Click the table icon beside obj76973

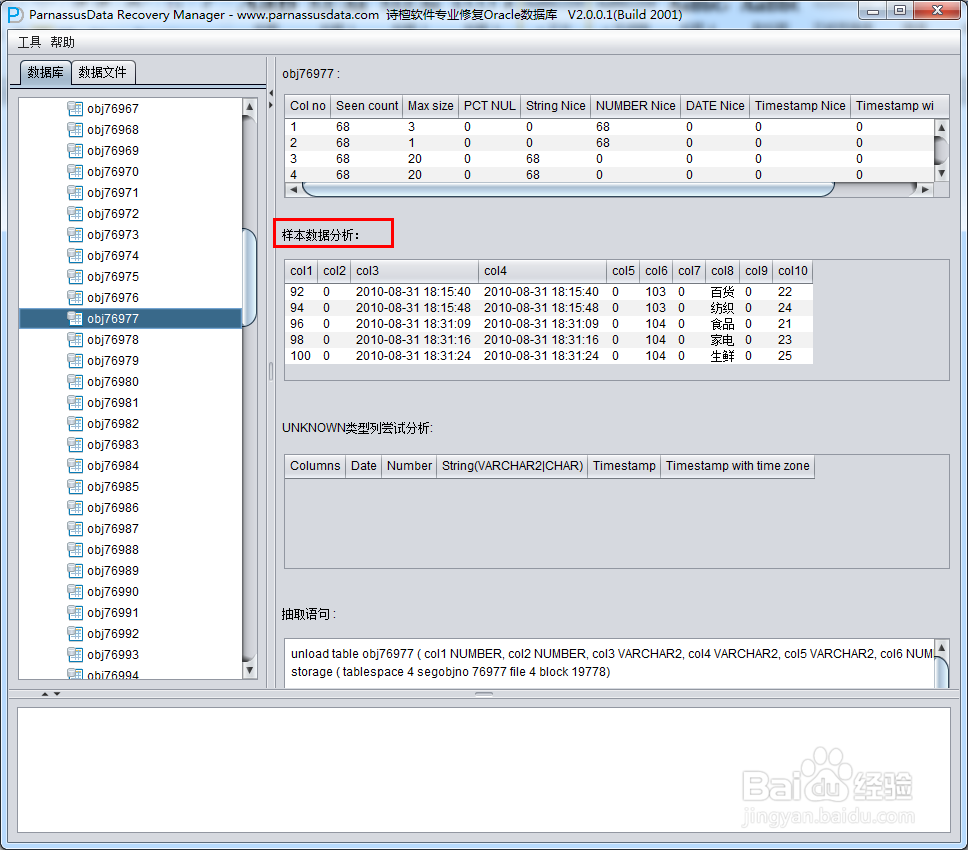(x=75, y=235)
